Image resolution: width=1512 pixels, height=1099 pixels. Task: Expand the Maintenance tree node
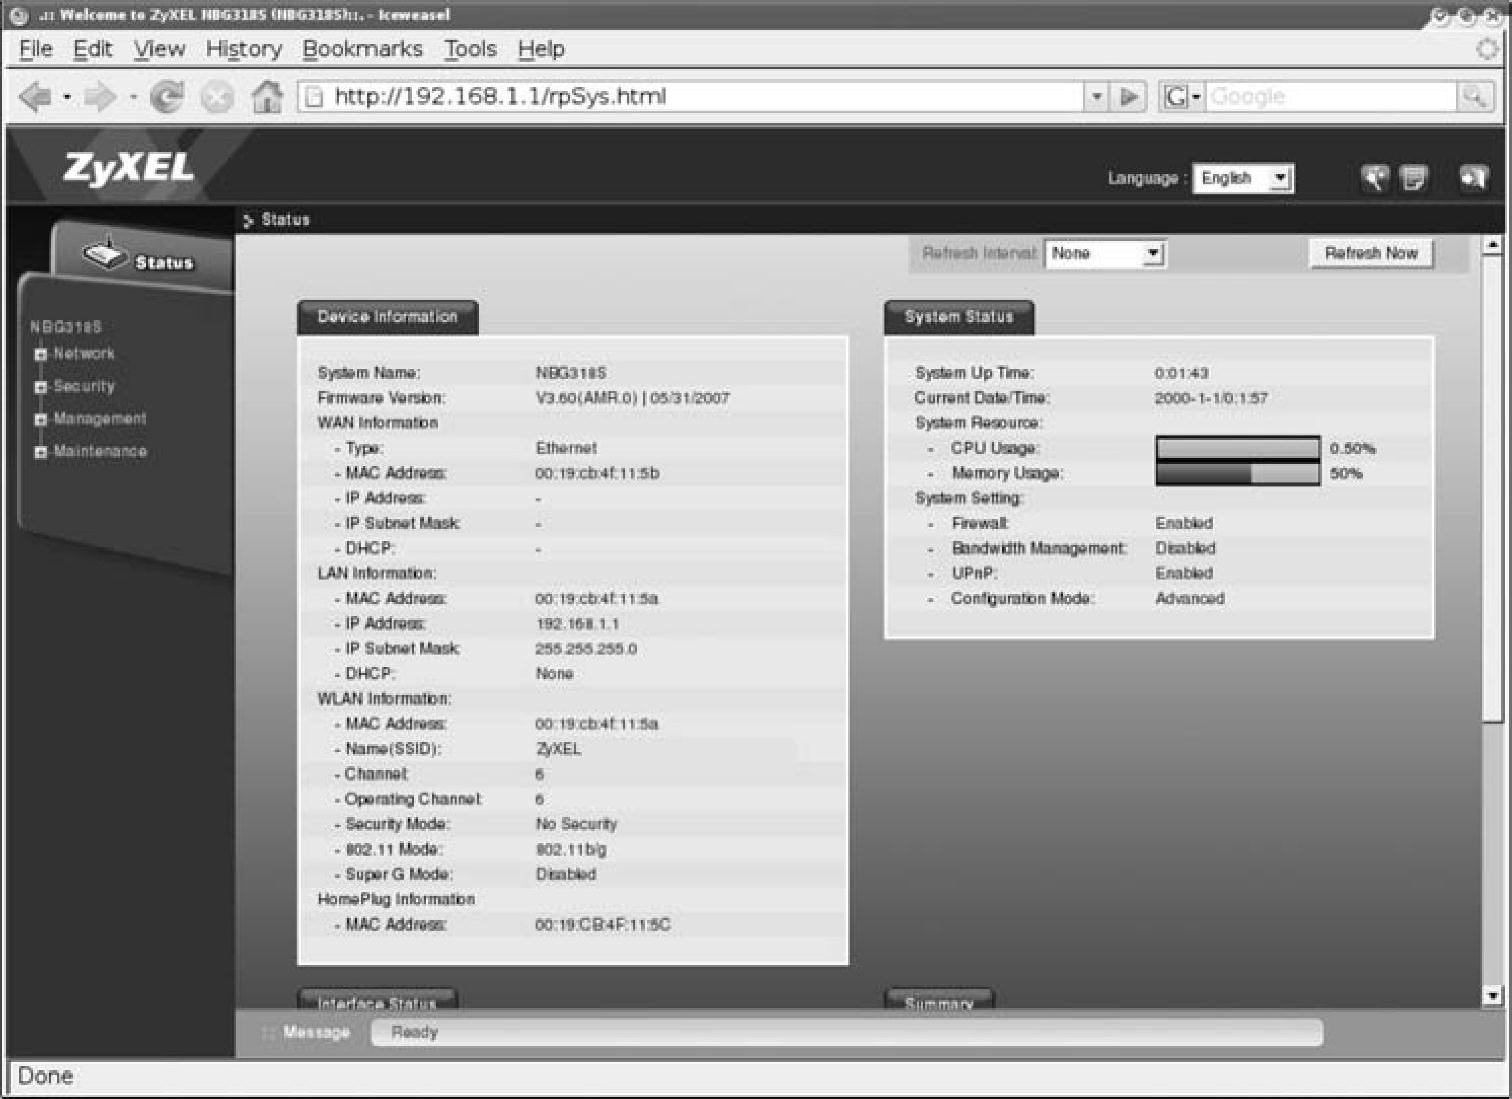click(x=40, y=452)
